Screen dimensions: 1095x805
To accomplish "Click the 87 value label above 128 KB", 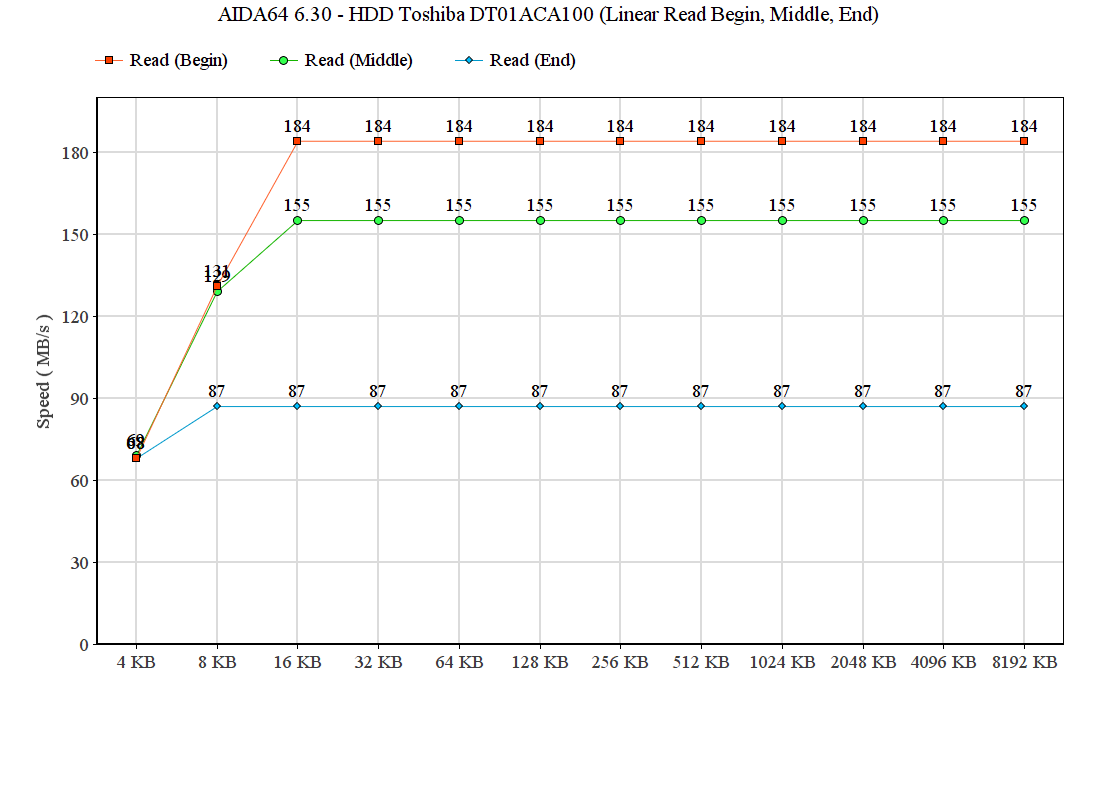I will point(540,391).
